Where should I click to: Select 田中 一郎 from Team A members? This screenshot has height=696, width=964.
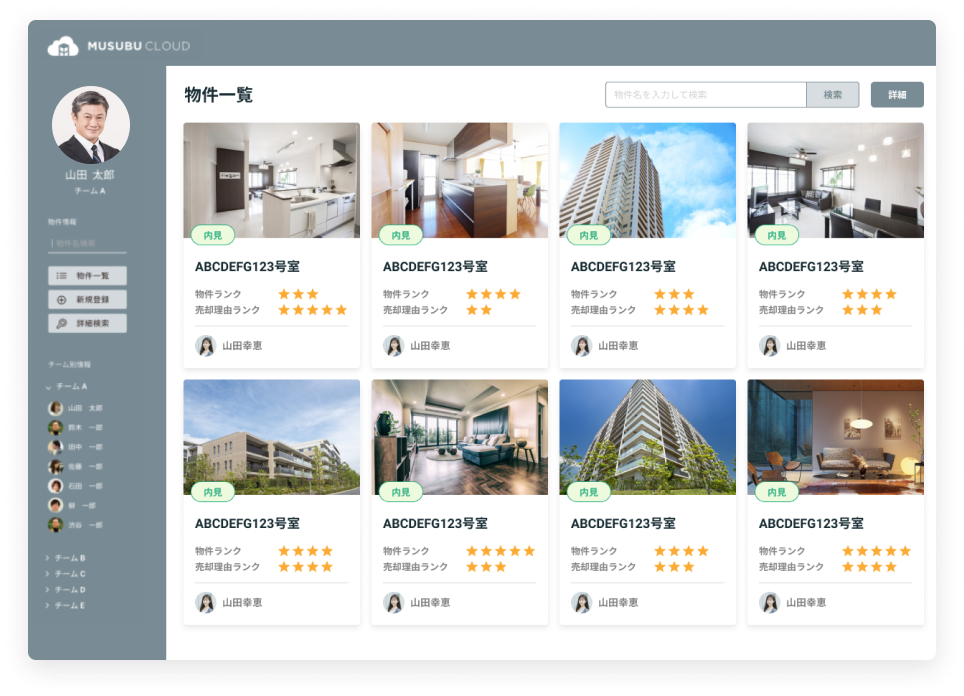coord(86,447)
